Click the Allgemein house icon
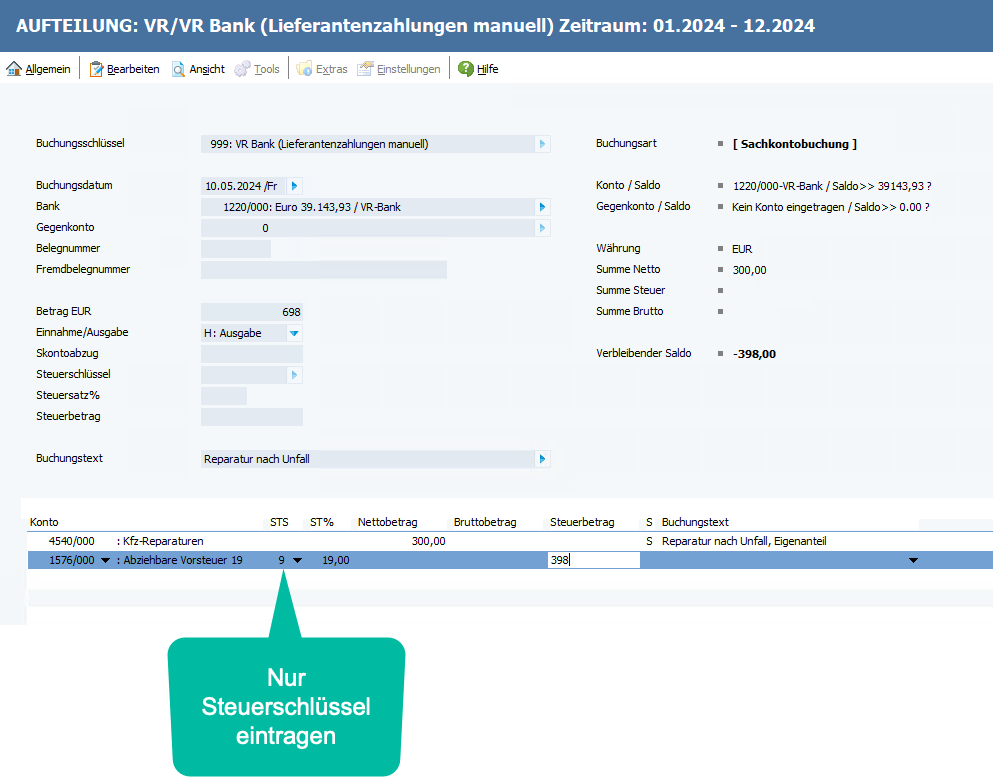This screenshot has height=777, width=993. [x=14, y=69]
